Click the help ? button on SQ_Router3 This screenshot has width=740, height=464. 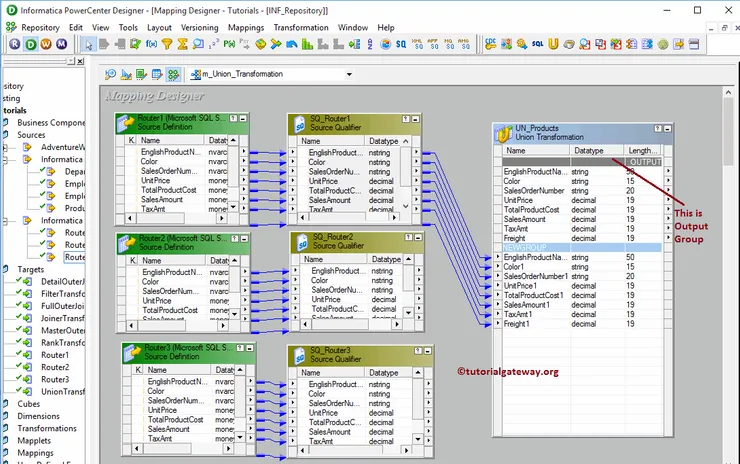click(x=418, y=351)
